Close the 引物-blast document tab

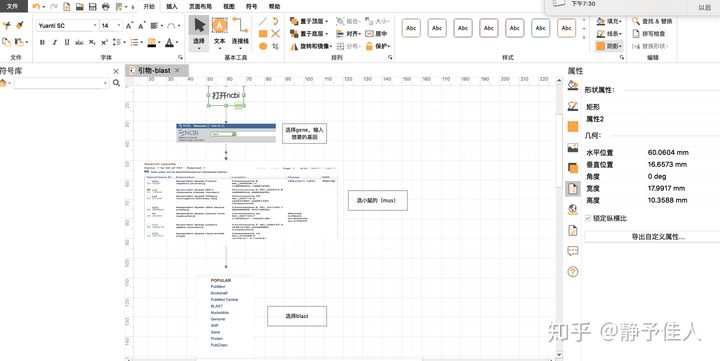click(x=177, y=70)
